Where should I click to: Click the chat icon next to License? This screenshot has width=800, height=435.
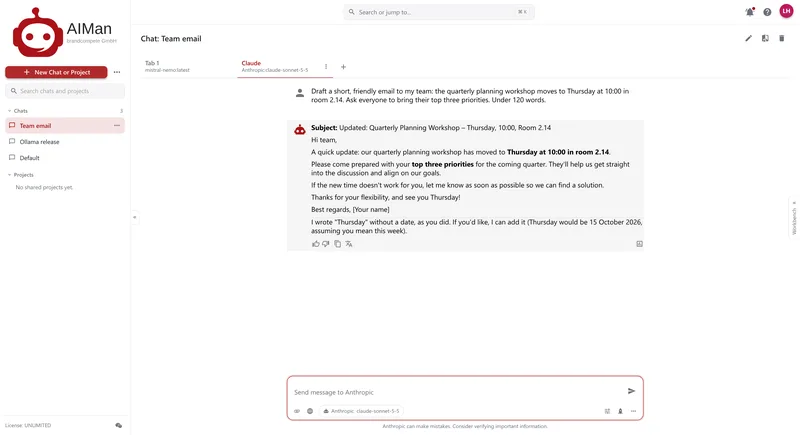(118, 425)
